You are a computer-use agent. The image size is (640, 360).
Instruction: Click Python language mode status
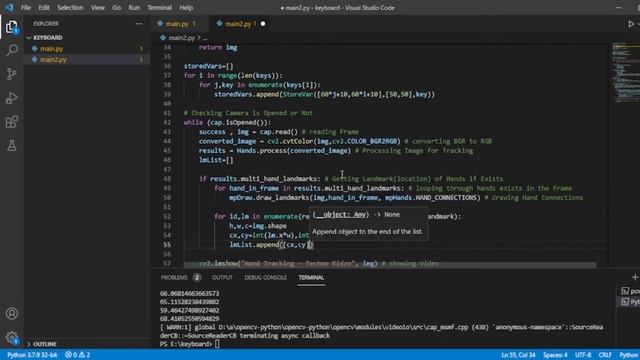tap(629, 355)
